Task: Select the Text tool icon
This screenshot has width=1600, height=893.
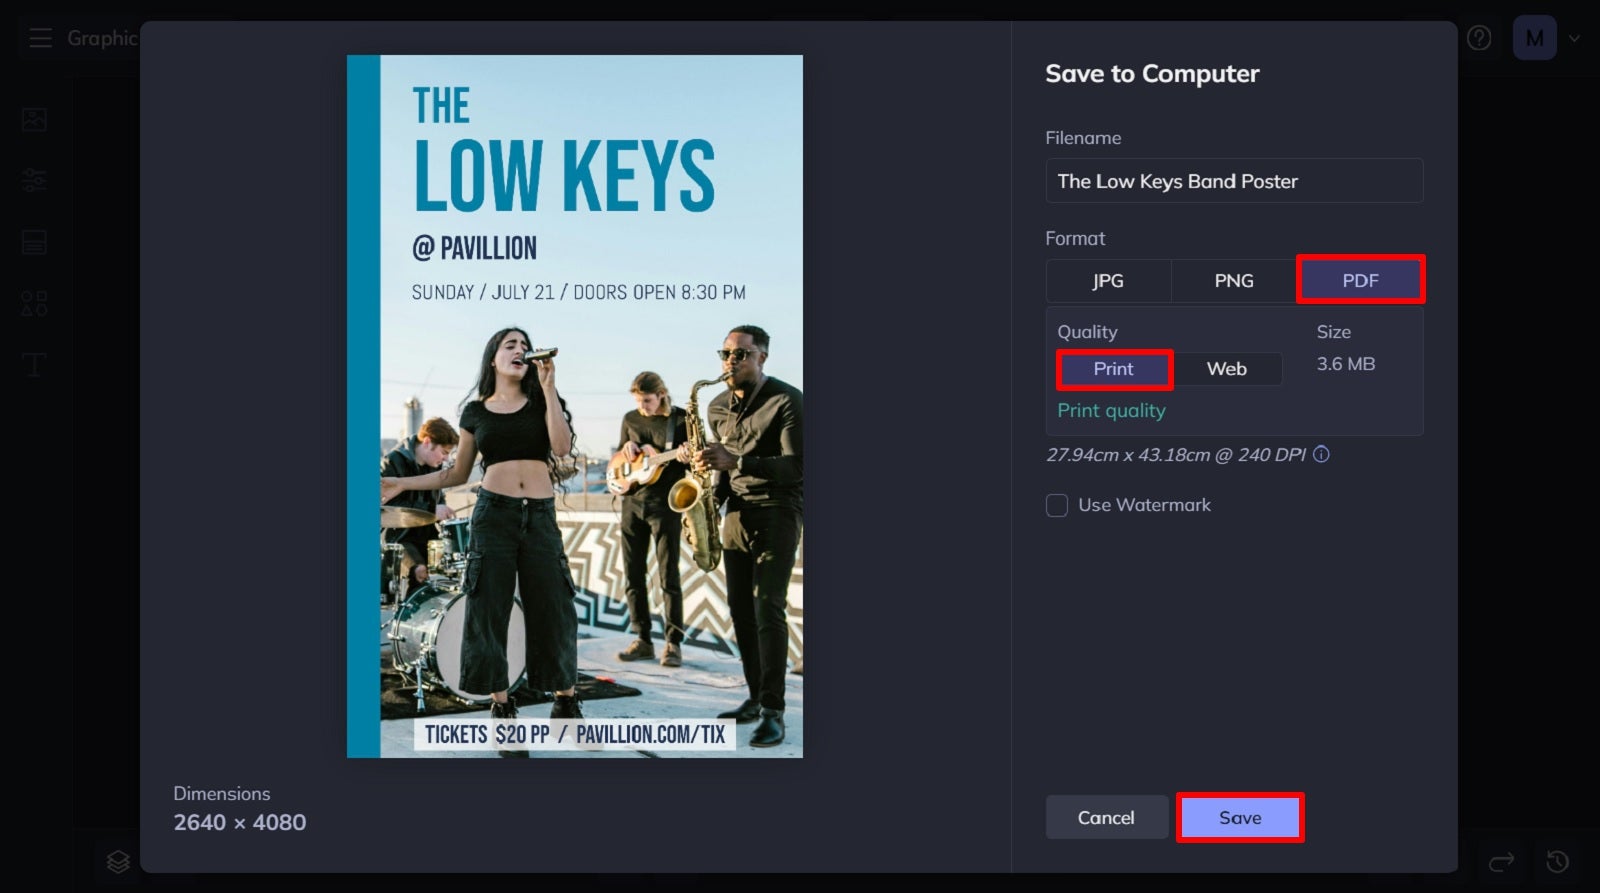Action: (x=34, y=364)
